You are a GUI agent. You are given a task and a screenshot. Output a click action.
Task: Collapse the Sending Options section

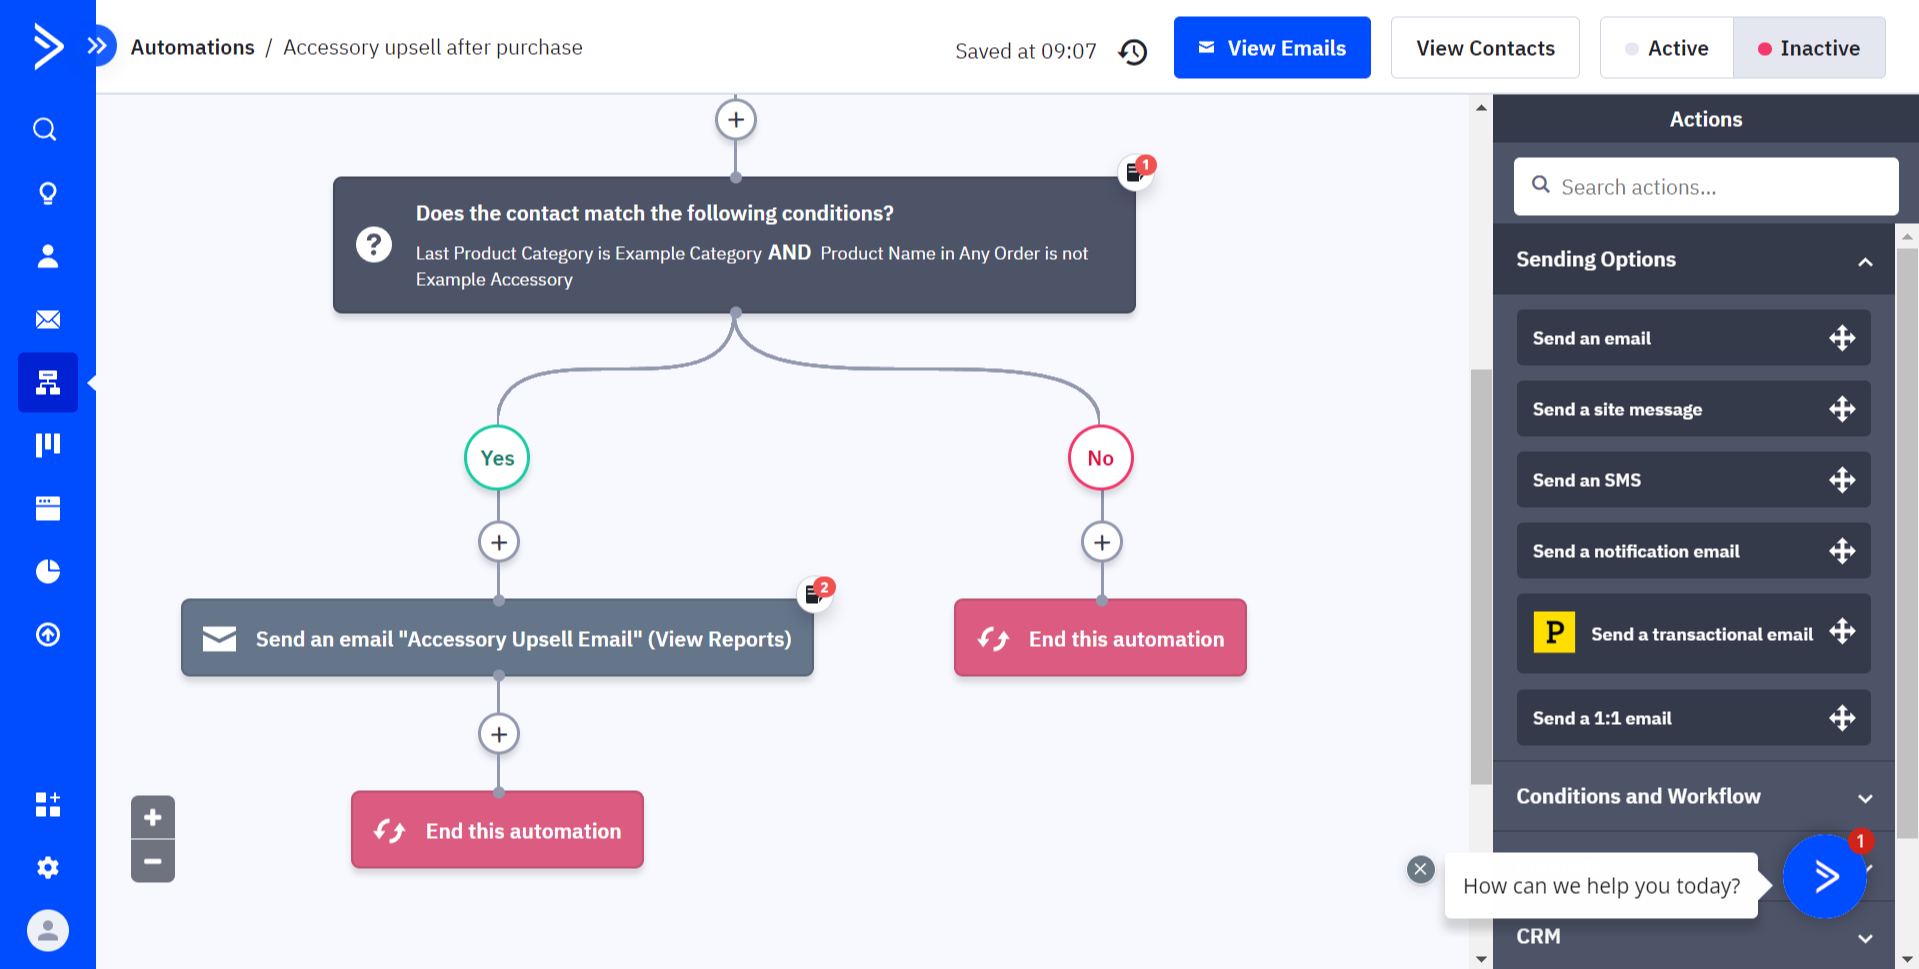click(x=1864, y=261)
